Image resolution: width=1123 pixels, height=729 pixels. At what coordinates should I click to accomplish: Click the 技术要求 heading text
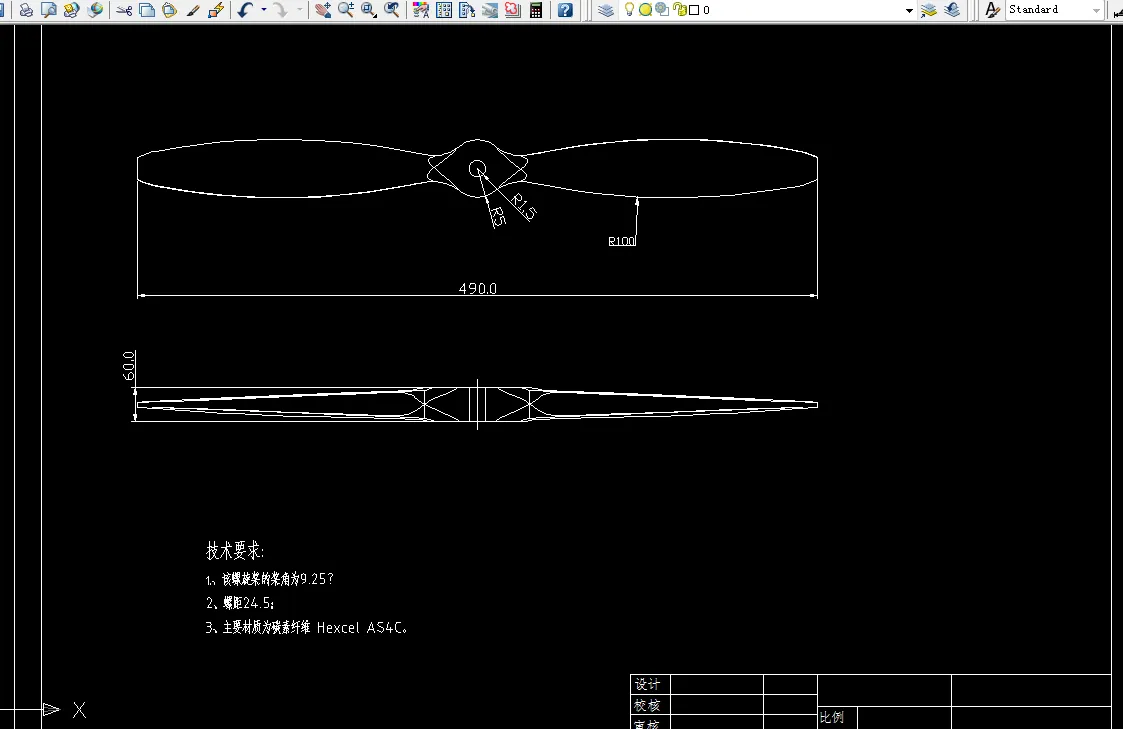pyautogui.click(x=235, y=551)
